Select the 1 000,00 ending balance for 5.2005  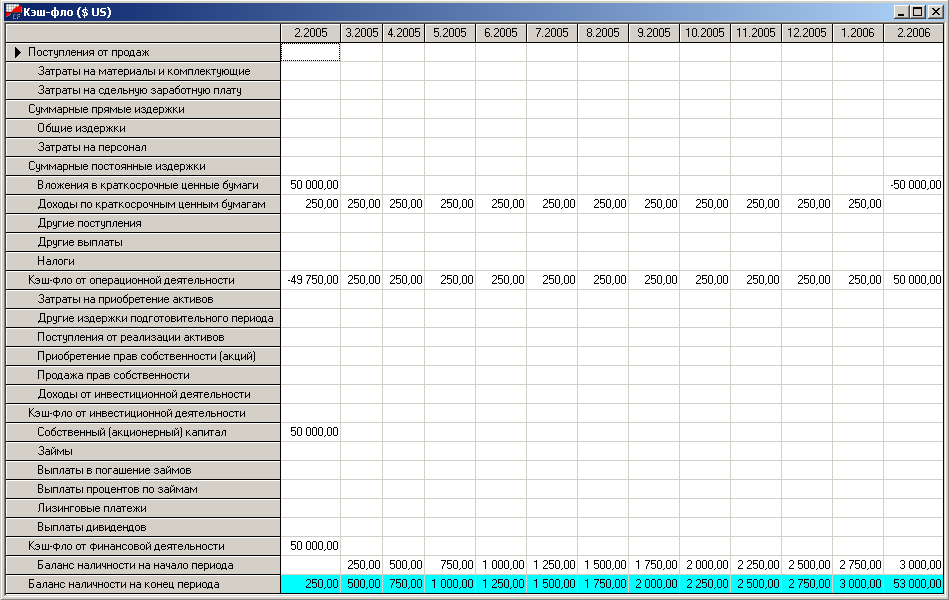(x=450, y=584)
